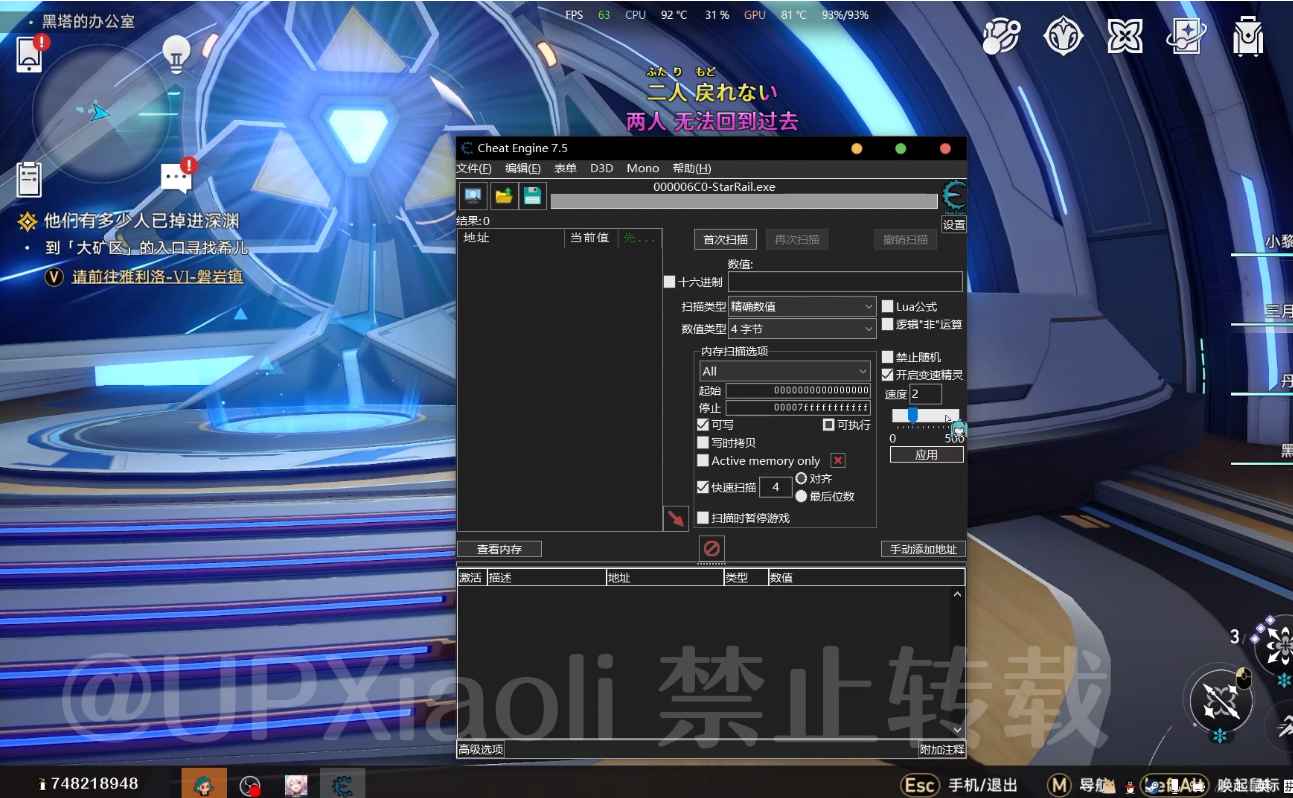Open the D3D menu
This screenshot has height=798, width=1293.
click(x=601, y=168)
